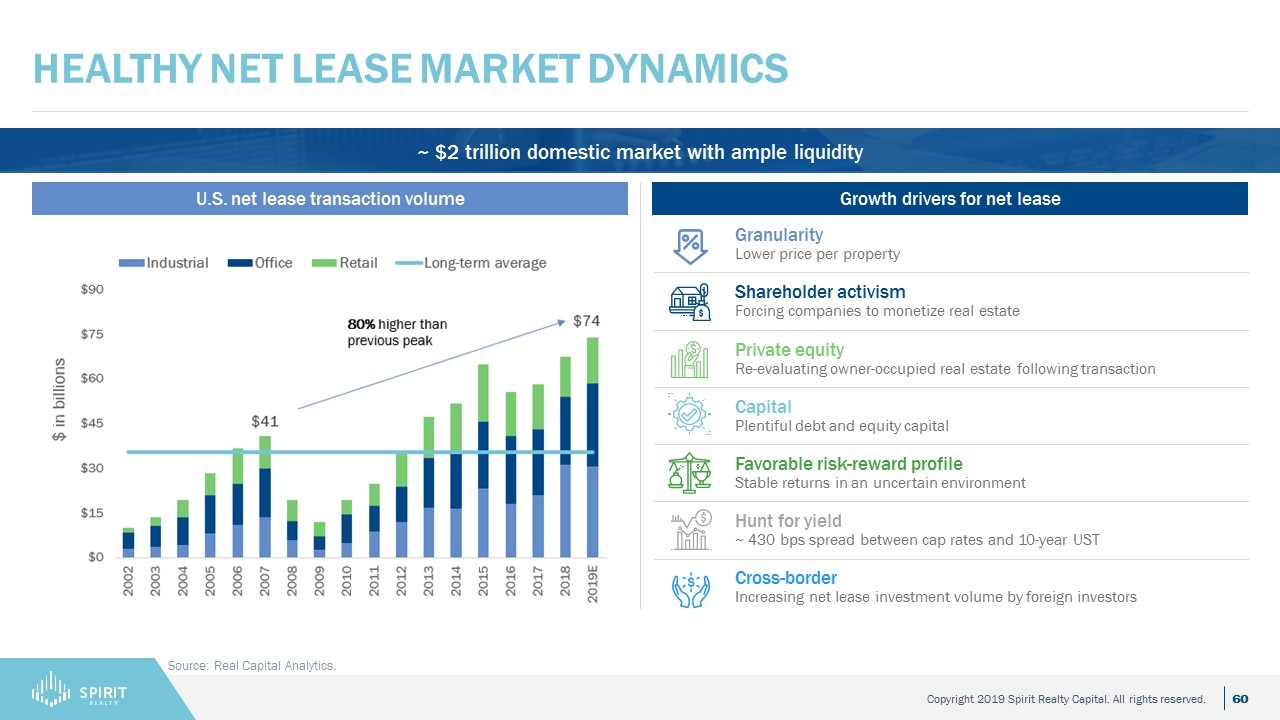Click the Office legend color swatch
The height and width of the screenshot is (720, 1280).
tap(240, 263)
